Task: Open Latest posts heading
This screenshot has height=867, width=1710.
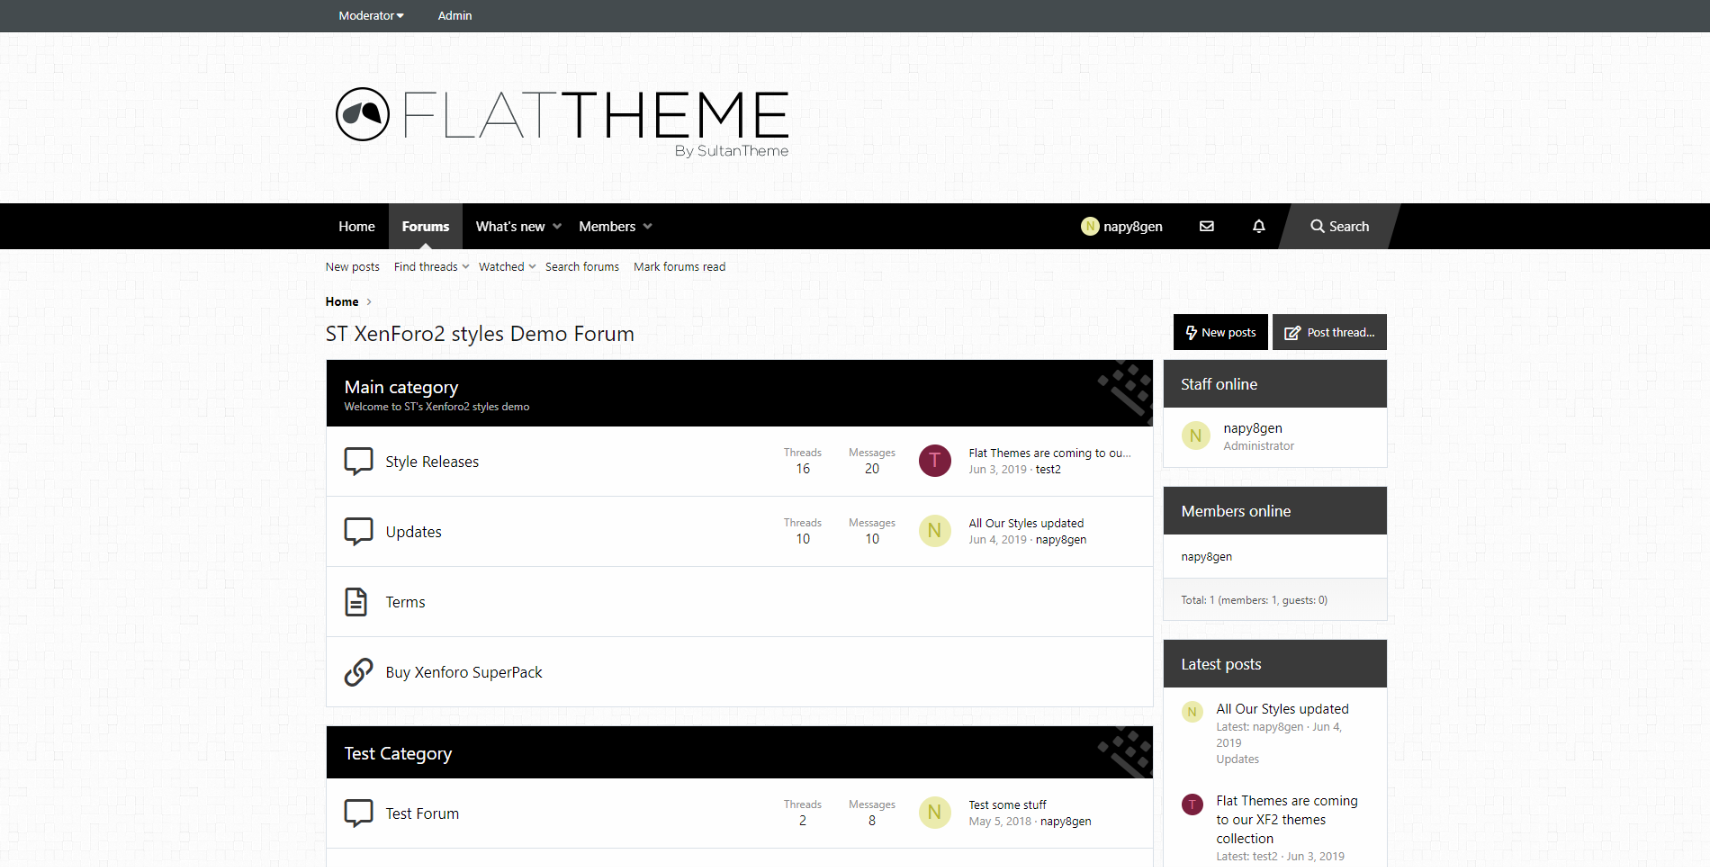Action: (1221, 664)
